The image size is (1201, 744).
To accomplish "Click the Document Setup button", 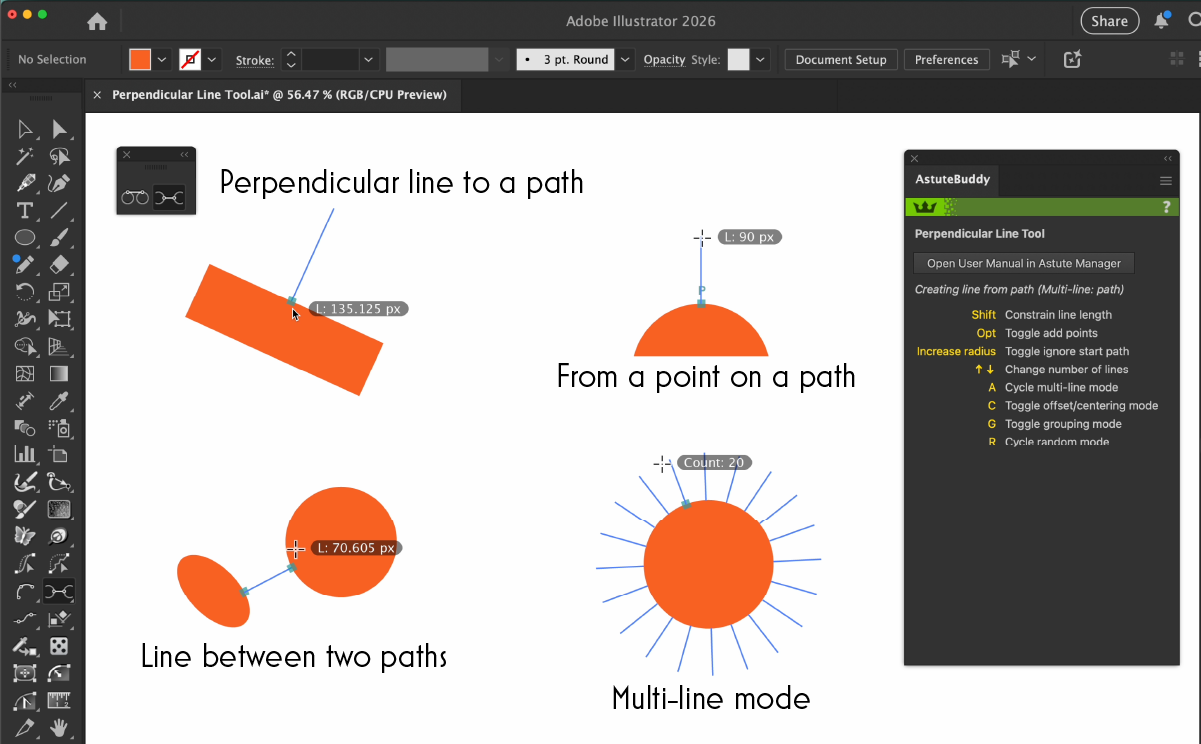I will pos(841,60).
